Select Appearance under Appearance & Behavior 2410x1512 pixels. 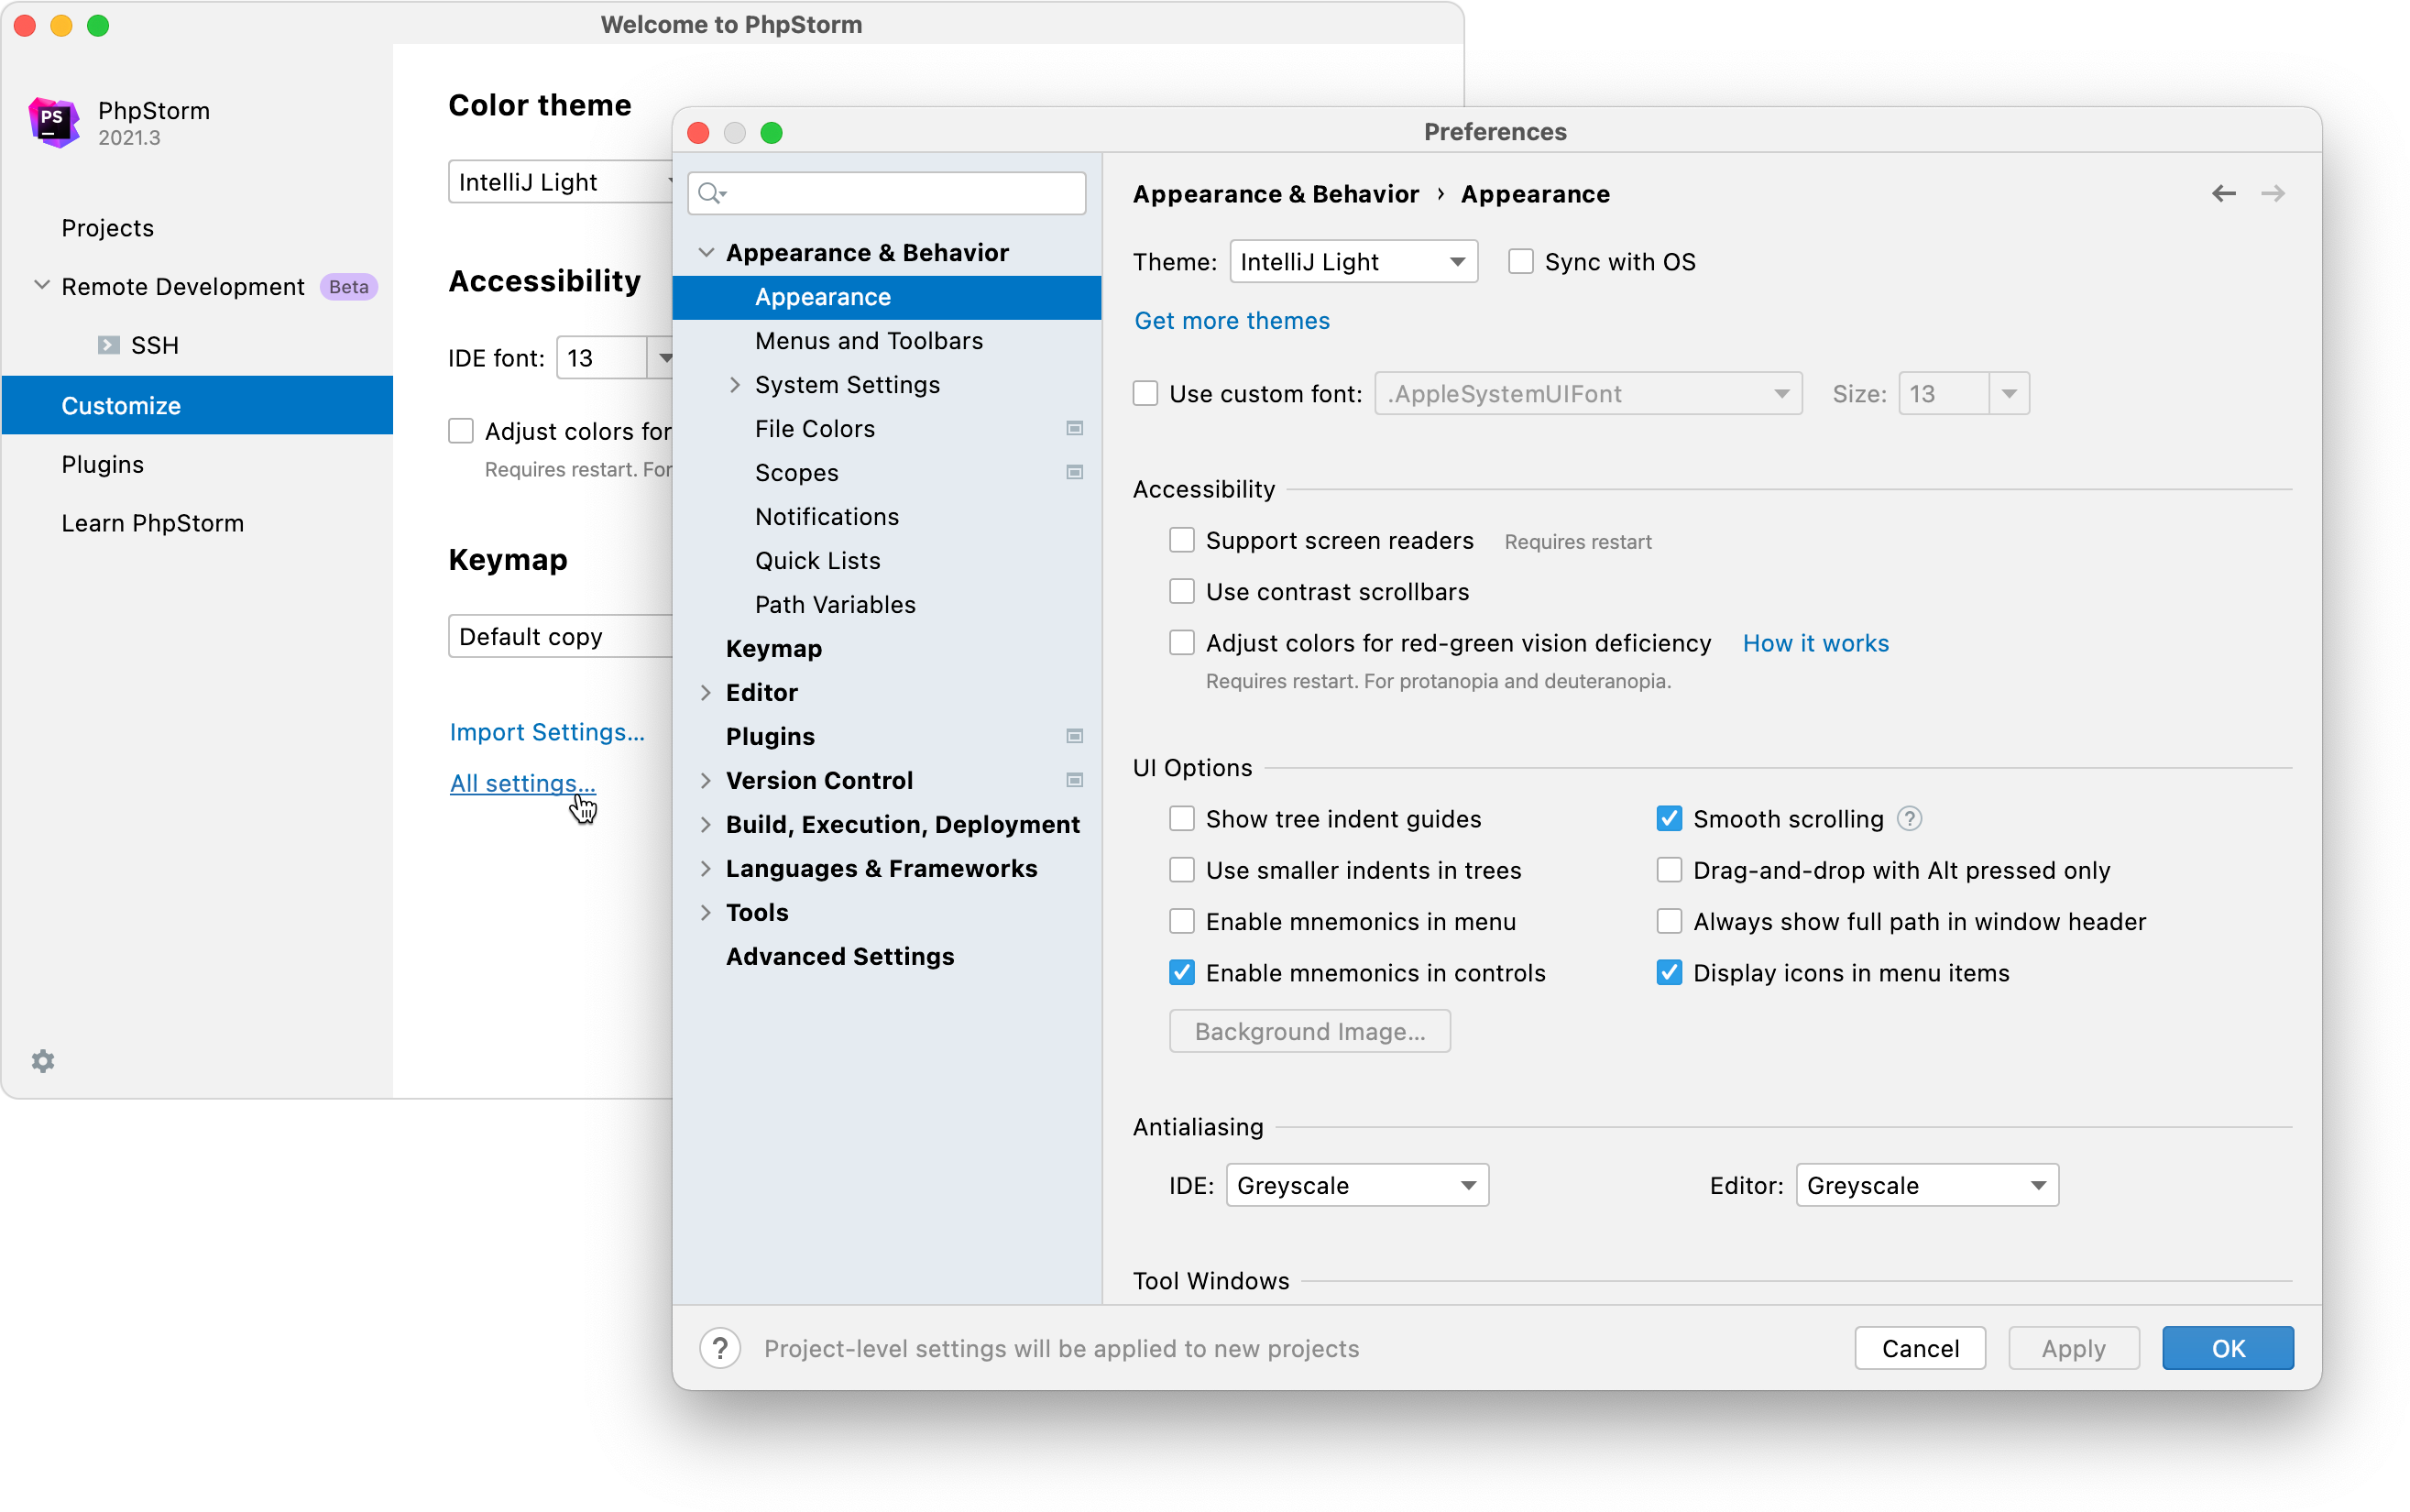824,296
